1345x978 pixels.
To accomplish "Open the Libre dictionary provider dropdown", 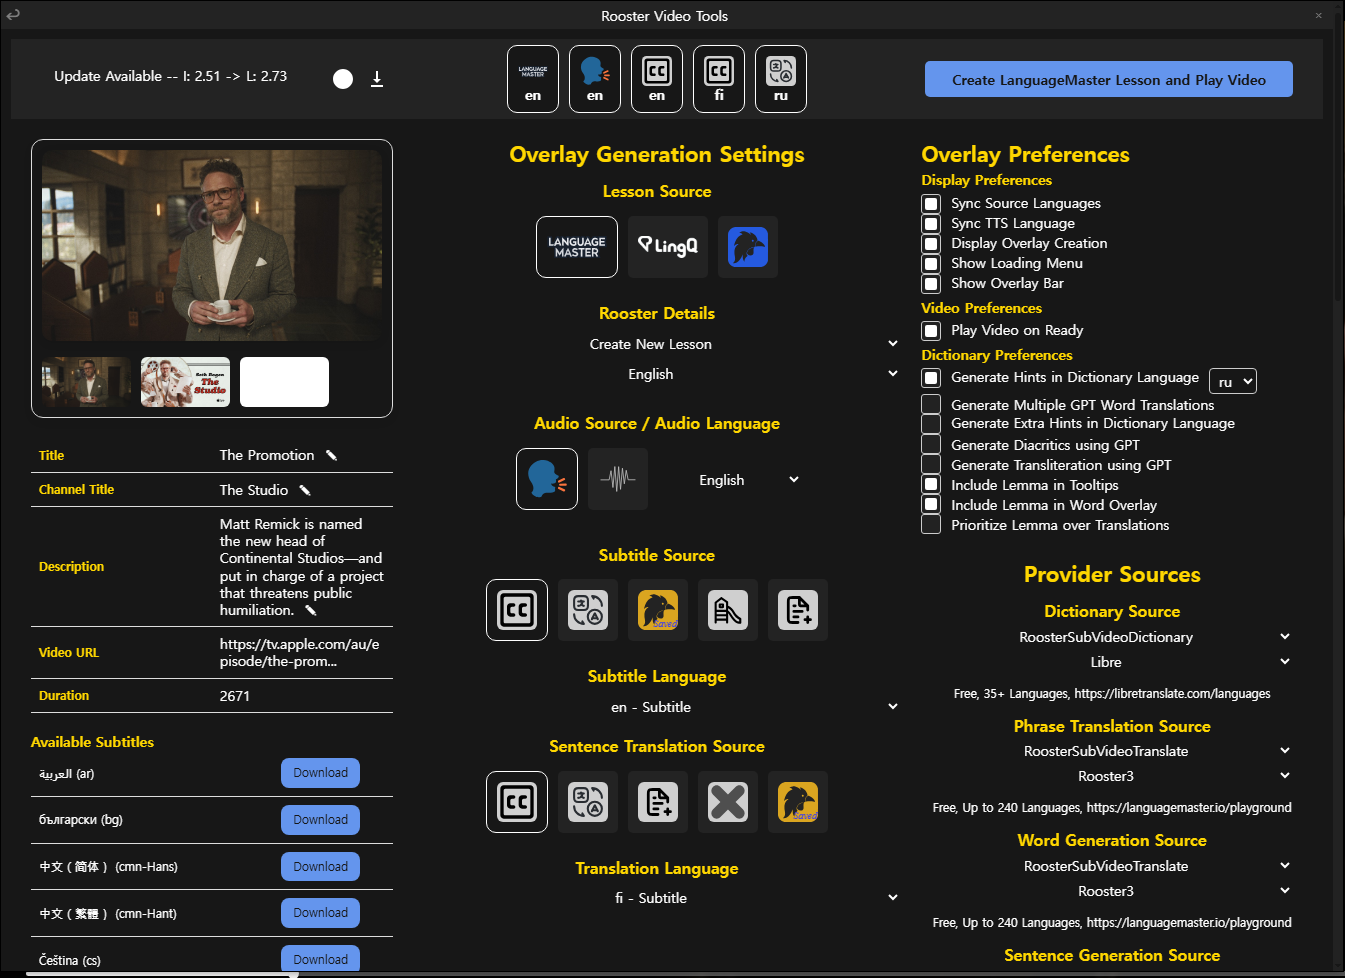I will (x=1112, y=662).
